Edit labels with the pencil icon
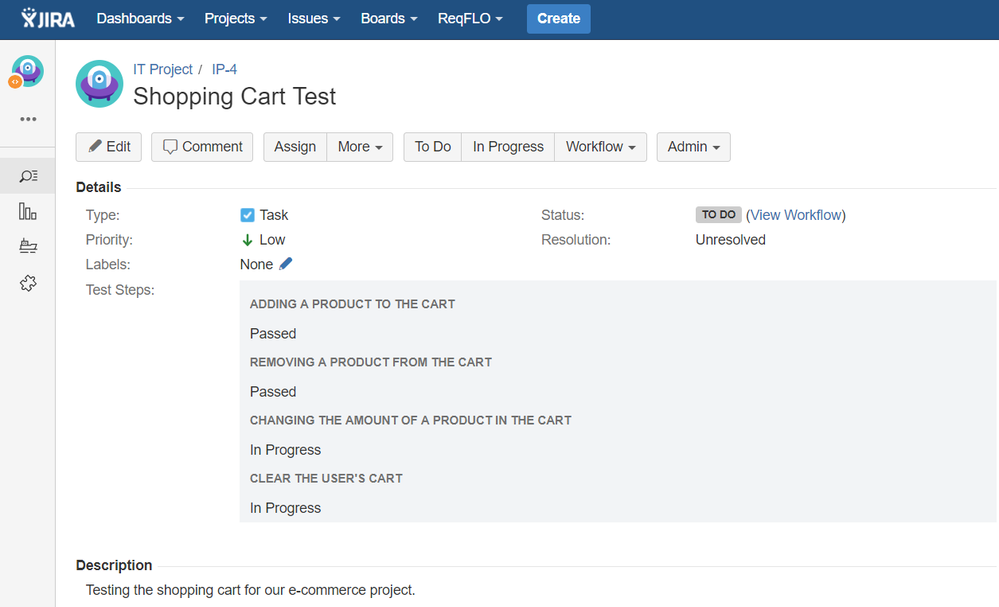Screen dimensions: 999x607 point(285,264)
